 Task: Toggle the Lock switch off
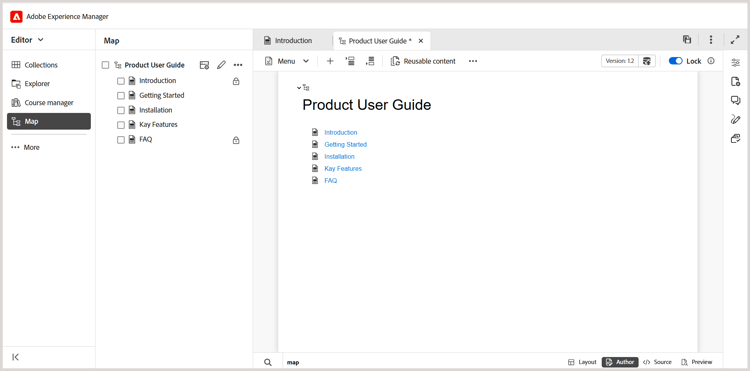pyautogui.click(x=675, y=61)
